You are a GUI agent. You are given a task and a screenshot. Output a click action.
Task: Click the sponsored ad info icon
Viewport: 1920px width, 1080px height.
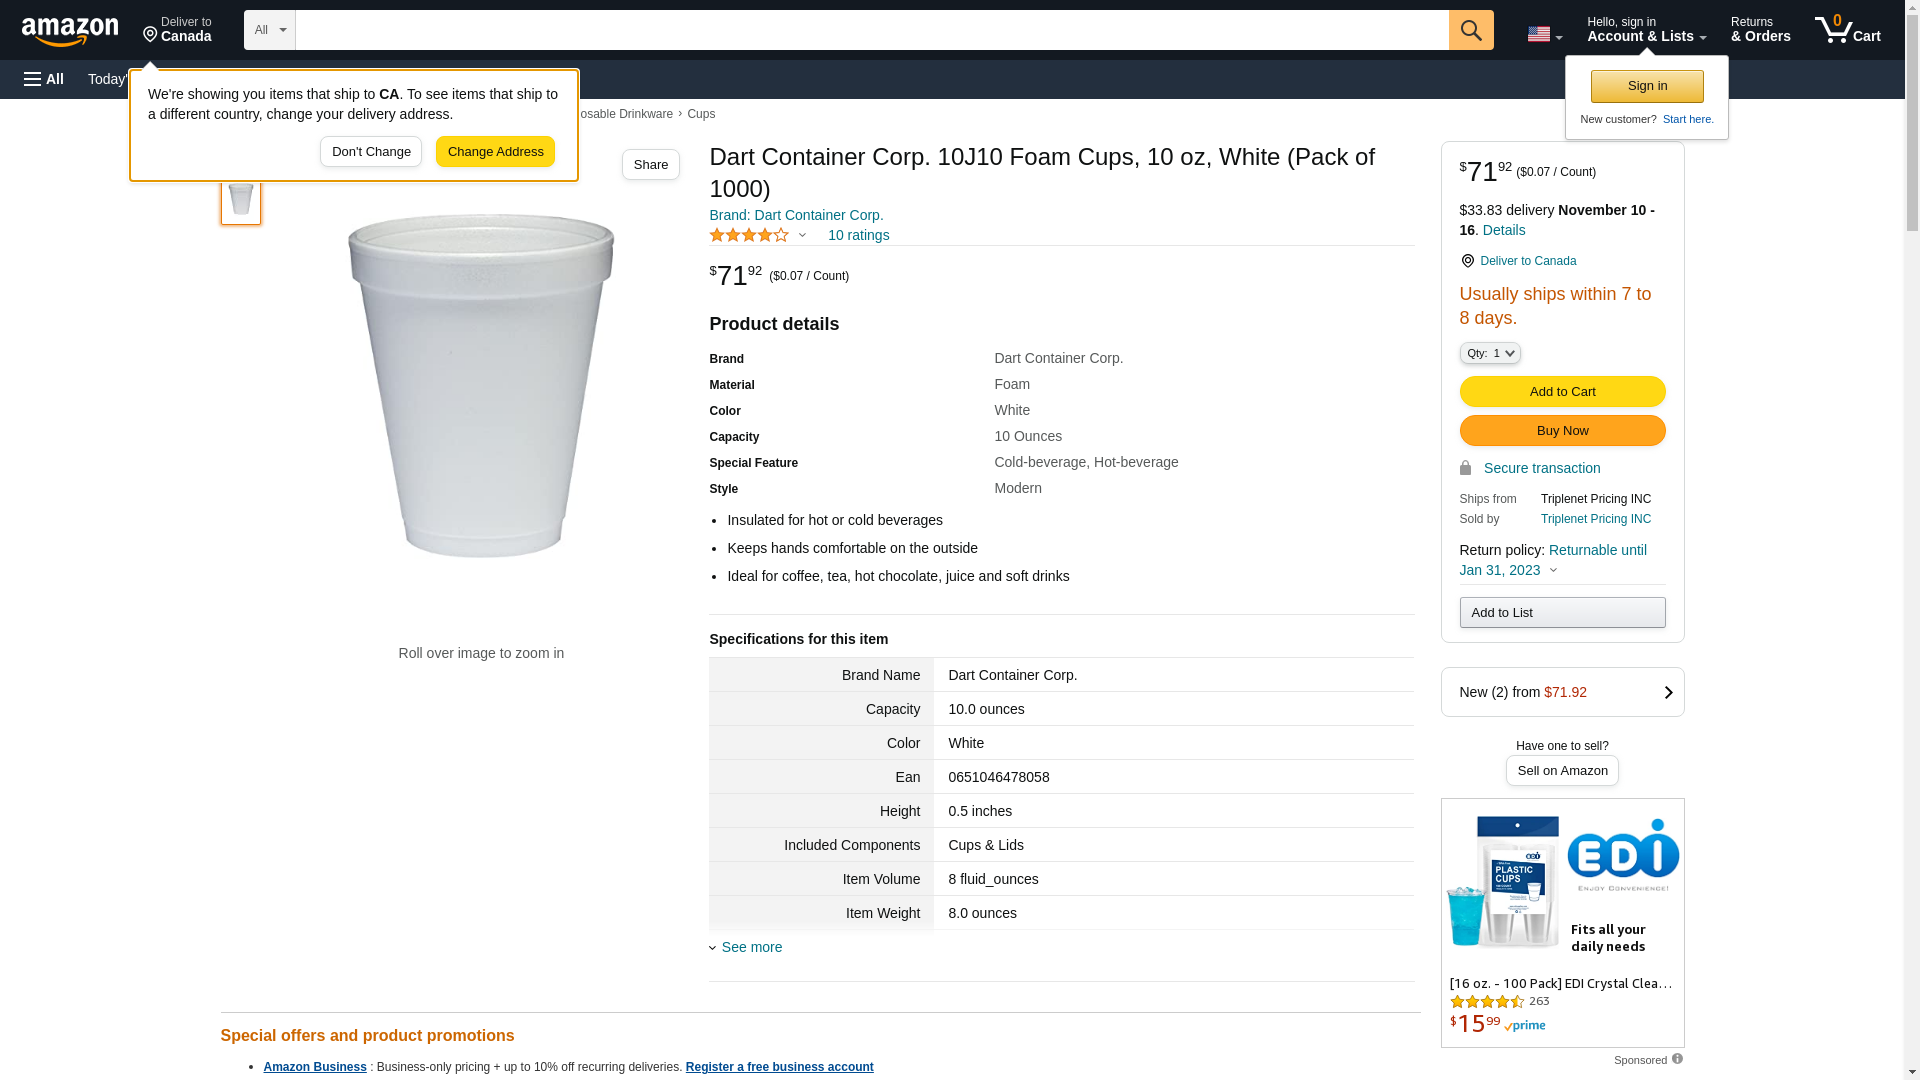tap(1677, 1059)
